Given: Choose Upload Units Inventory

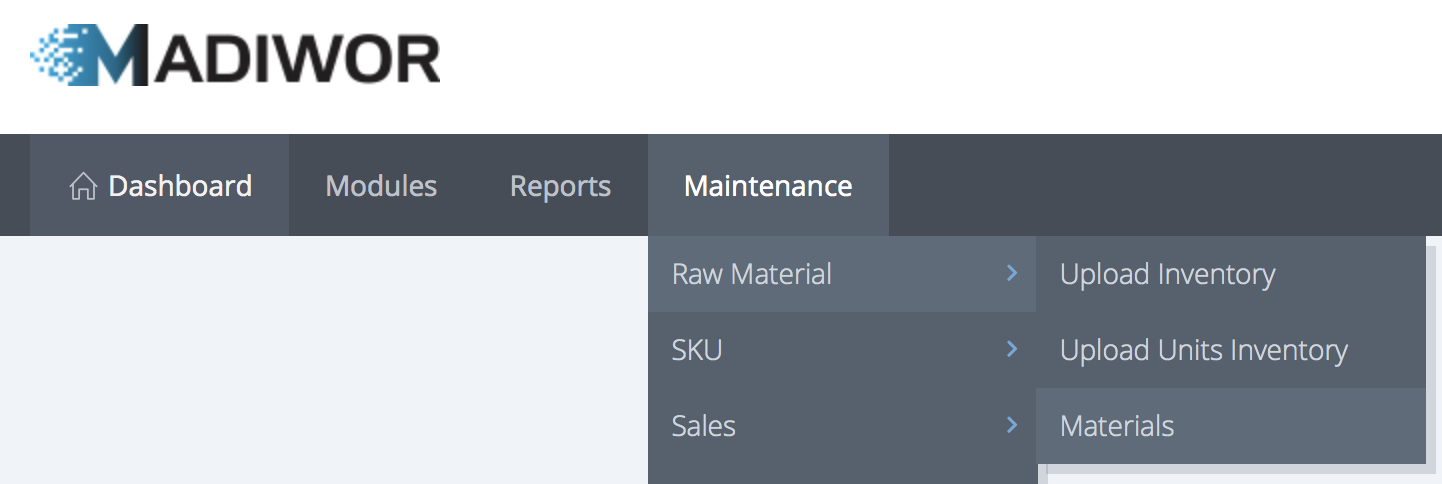Looking at the screenshot, I should pyautogui.click(x=1203, y=350).
